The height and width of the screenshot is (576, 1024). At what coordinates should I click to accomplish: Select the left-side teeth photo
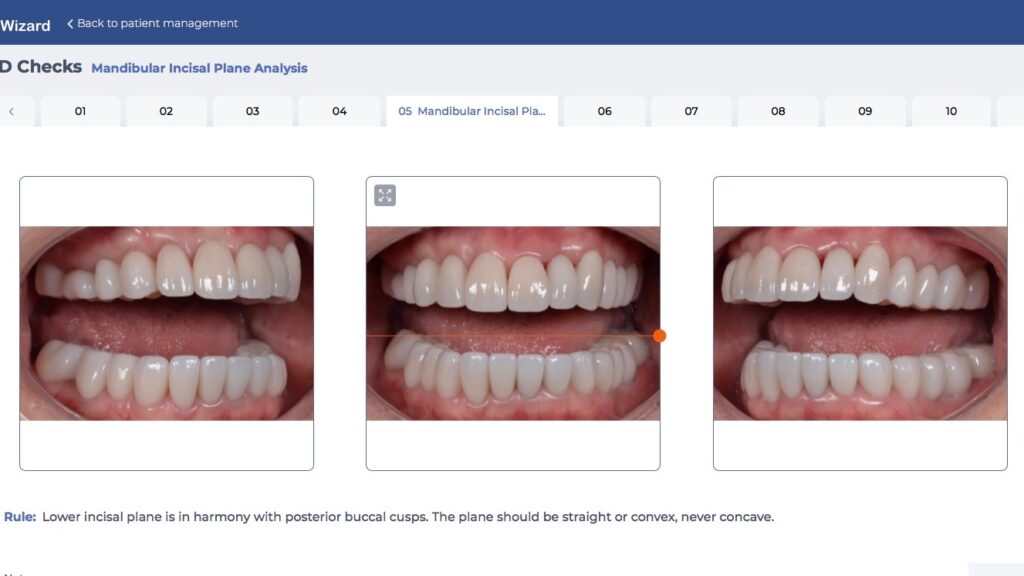pos(166,323)
